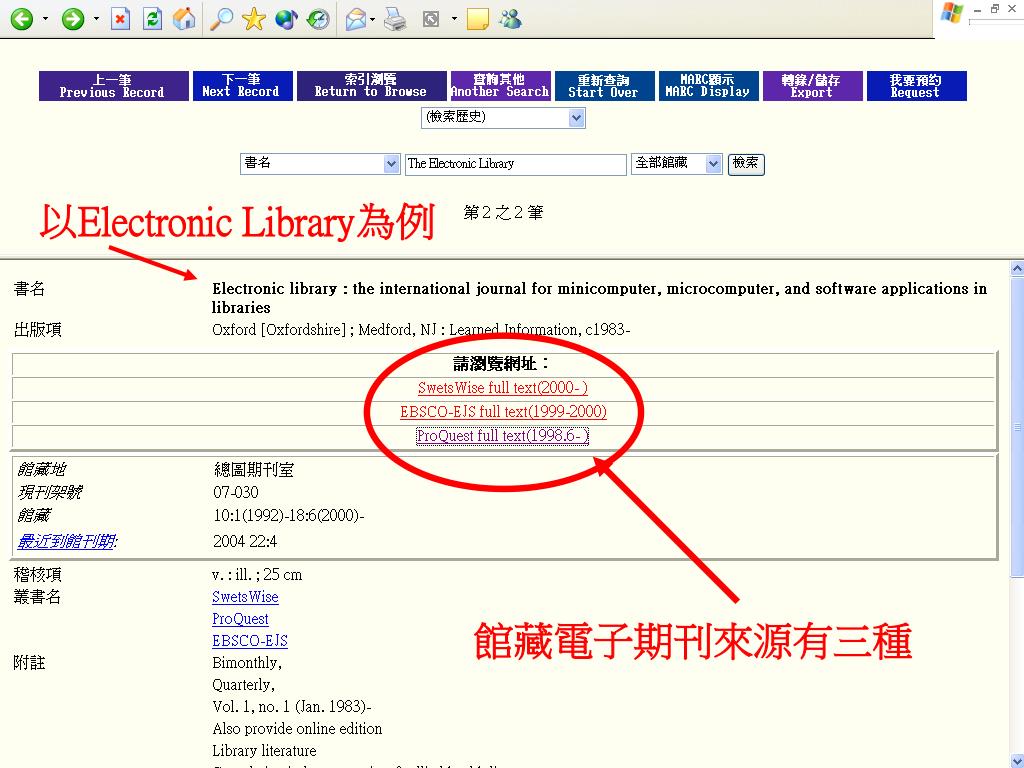The height and width of the screenshot is (768, 1024).
Task: Click the vertical scrollbar thumb
Action: tap(1017, 426)
